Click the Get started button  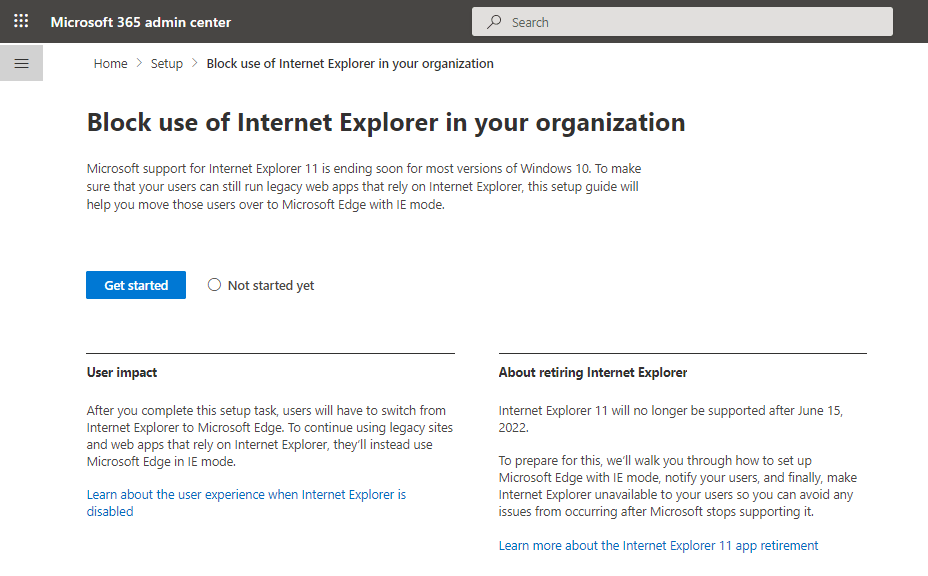coord(136,285)
